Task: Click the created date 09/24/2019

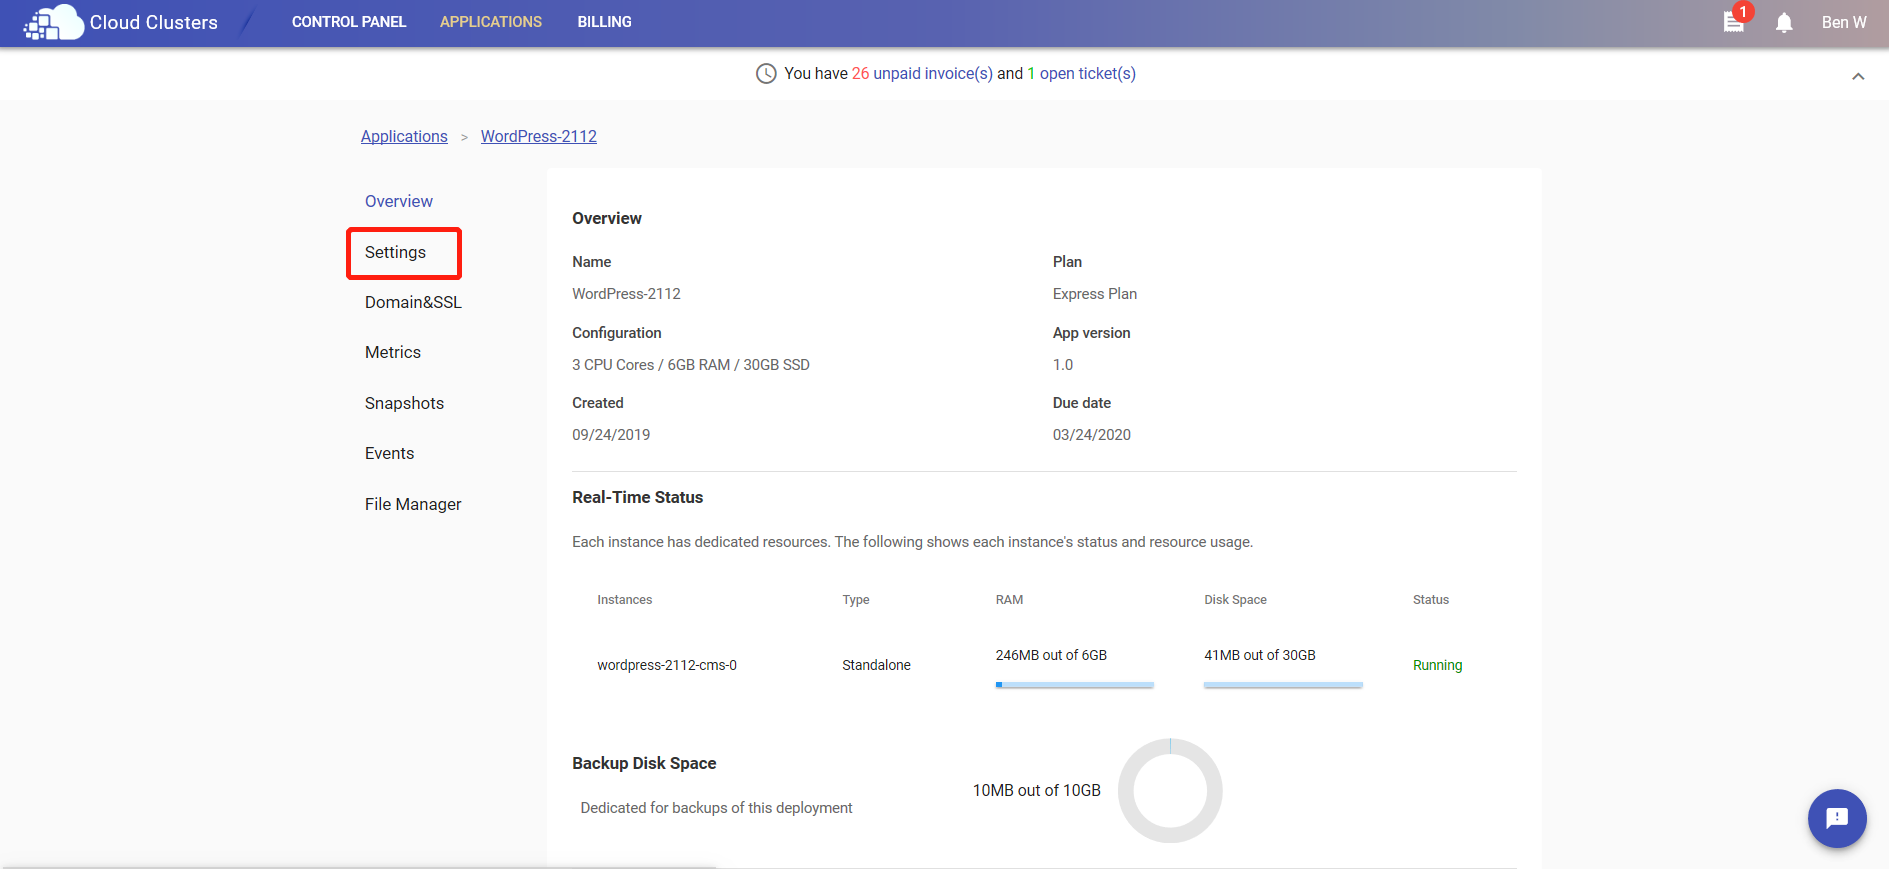Action: click(611, 435)
